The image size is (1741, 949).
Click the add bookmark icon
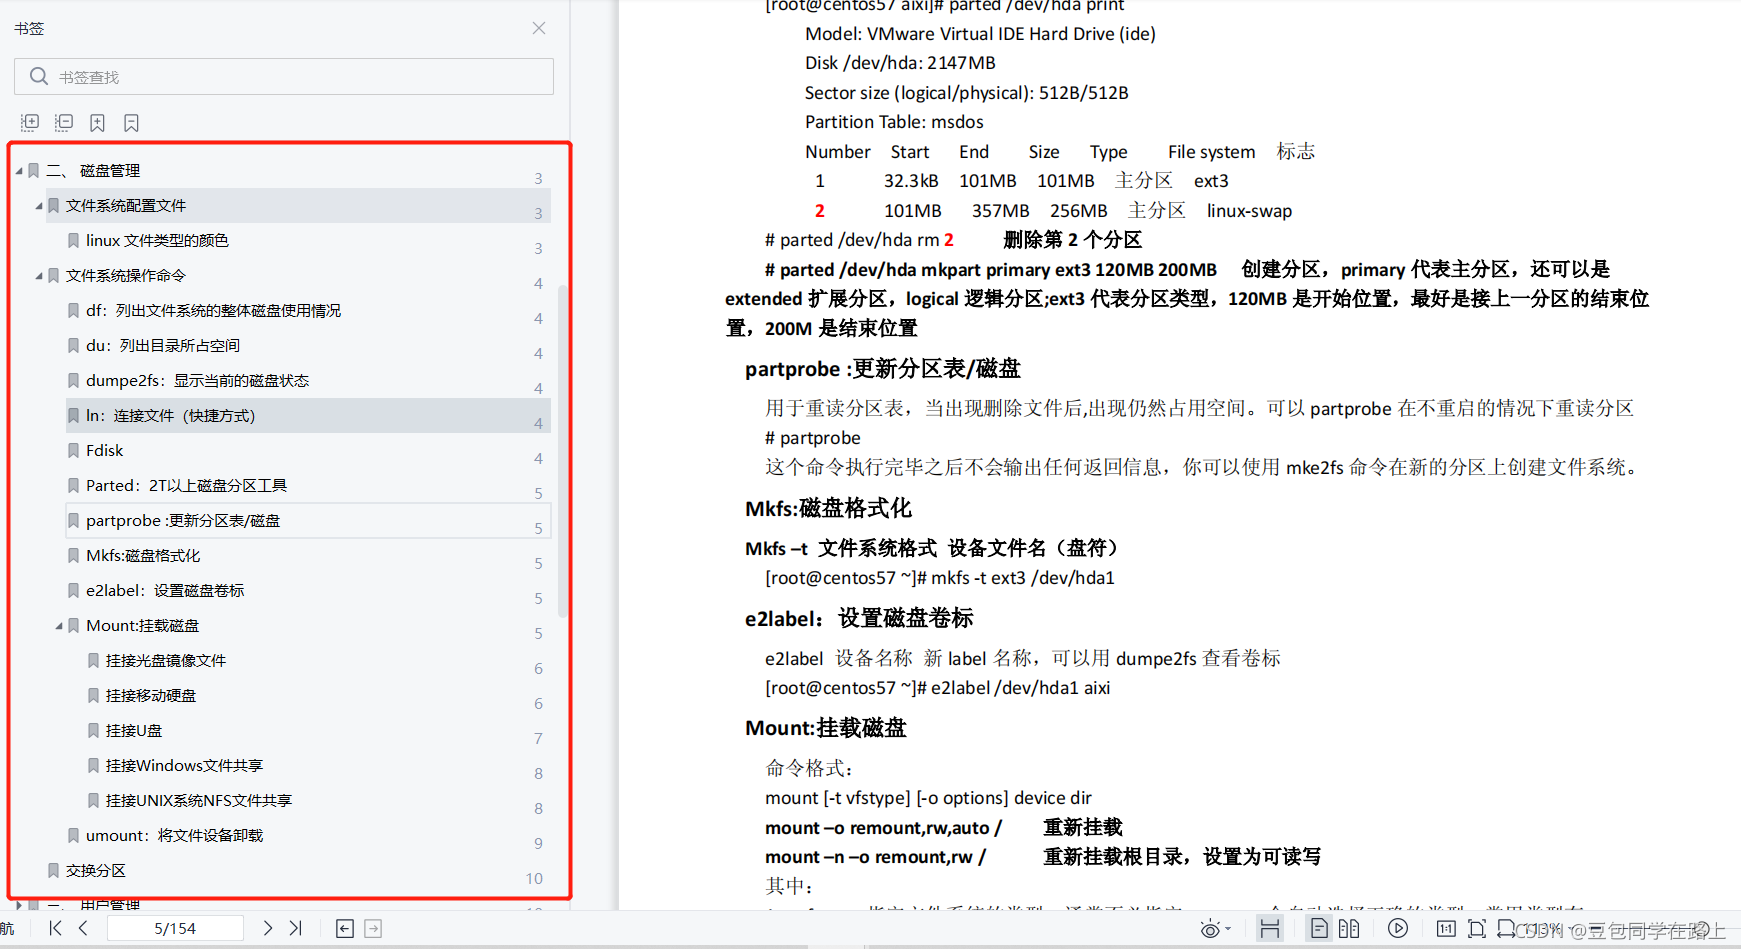click(97, 122)
